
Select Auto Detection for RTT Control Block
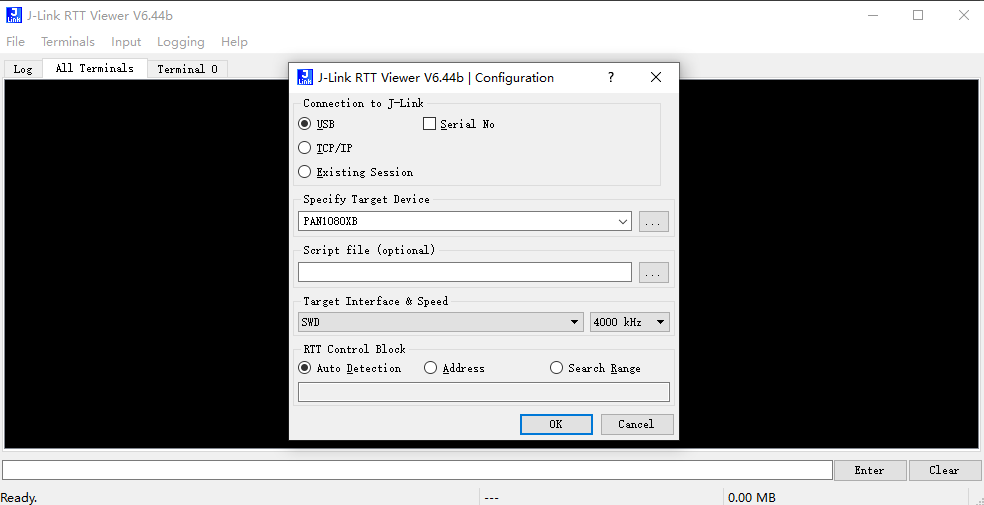tap(304, 368)
